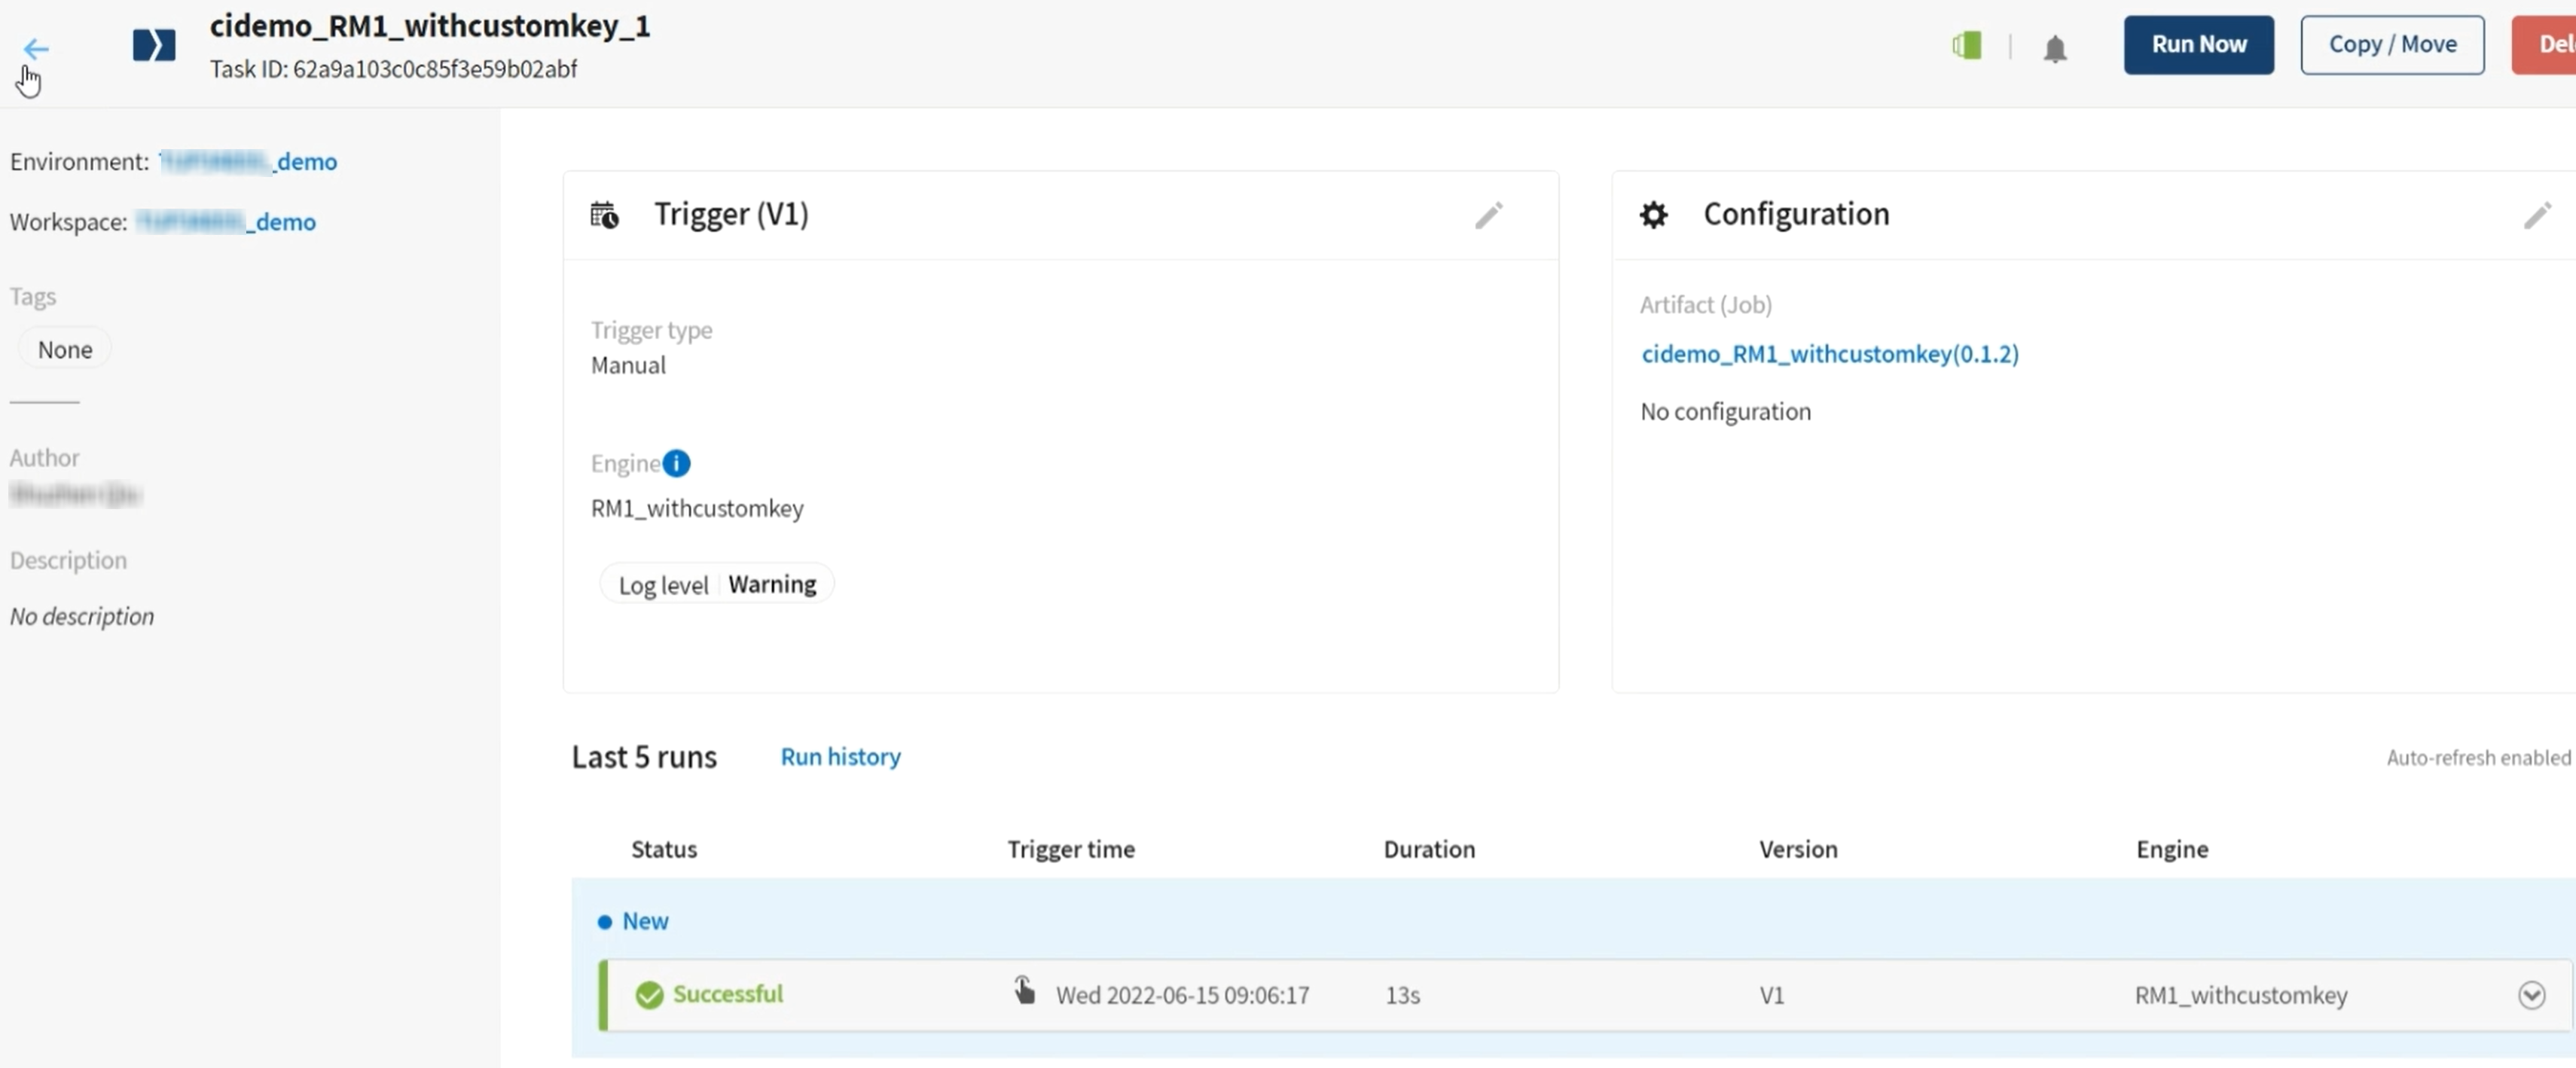Open the cidemo_RM1_withcustomkey(0.1.2) artifact link

[1829, 353]
